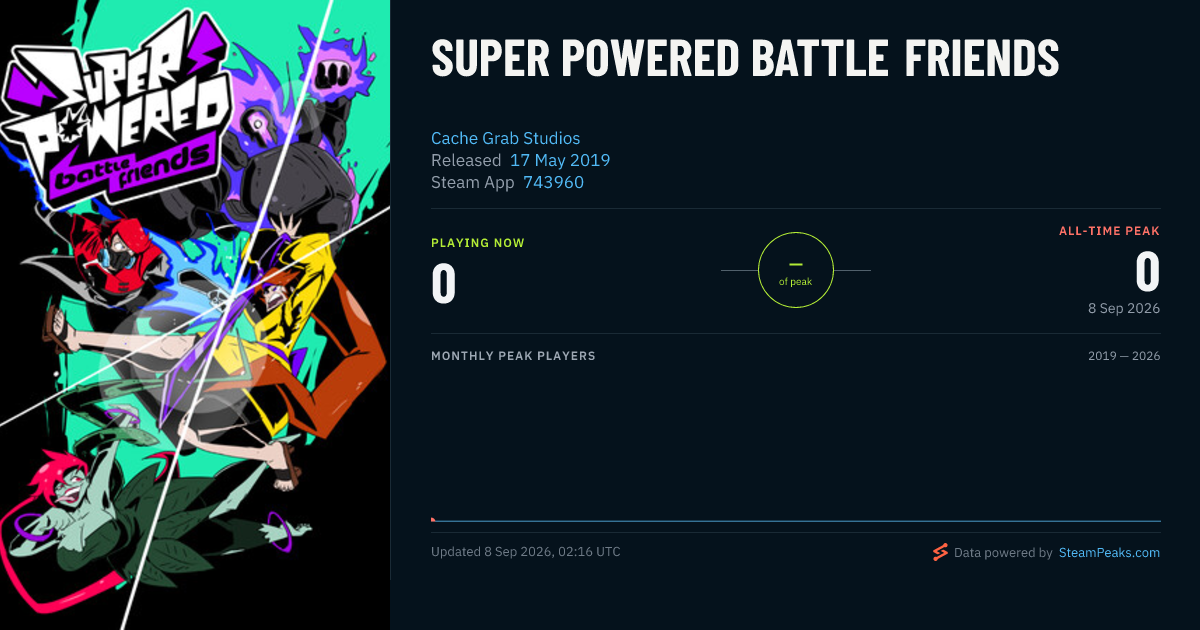This screenshot has height=630, width=1200.
Task: Click the Data powered by text
Action: (x=1003, y=552)
